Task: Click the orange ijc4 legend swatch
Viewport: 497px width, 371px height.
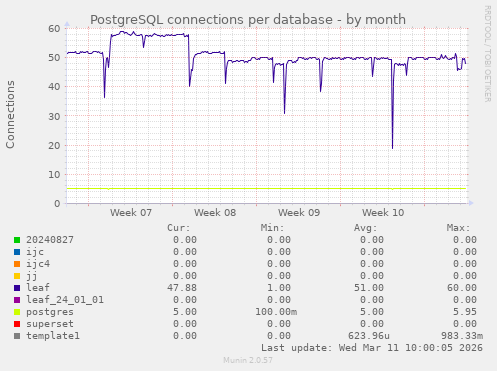Action: [x=17, y=264]
